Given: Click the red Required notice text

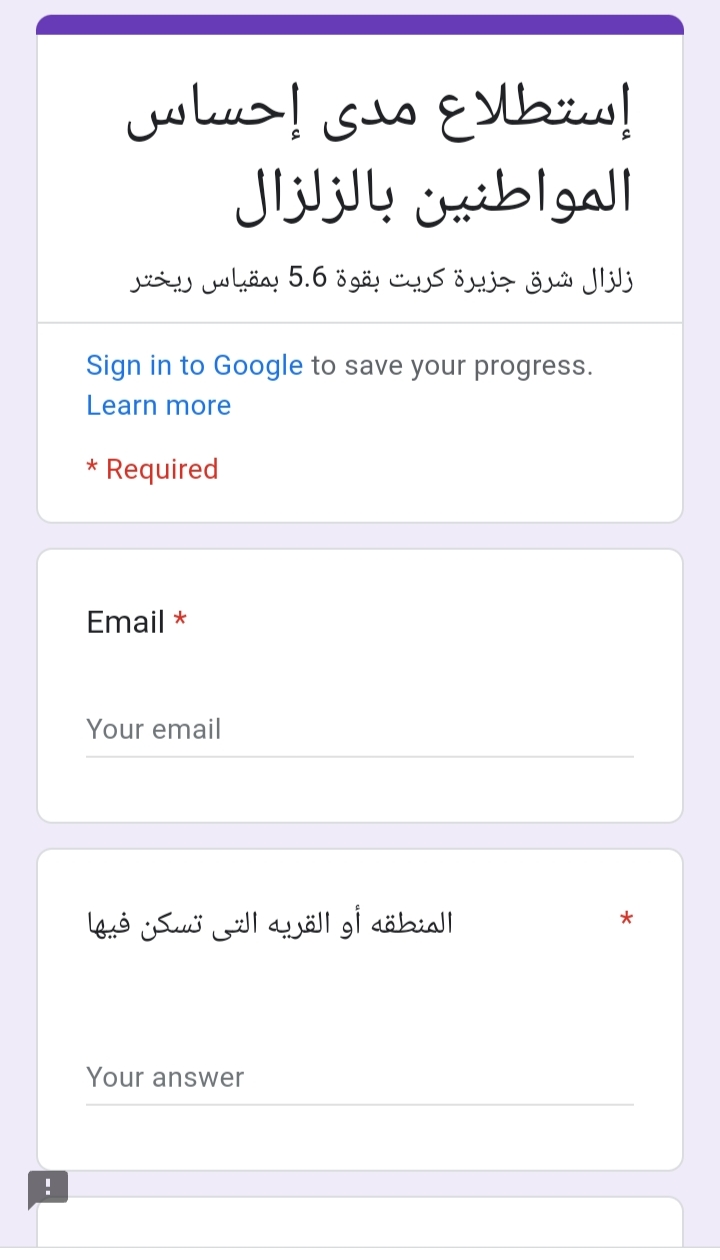Looking at the screenshot, I should coord(152,469).
